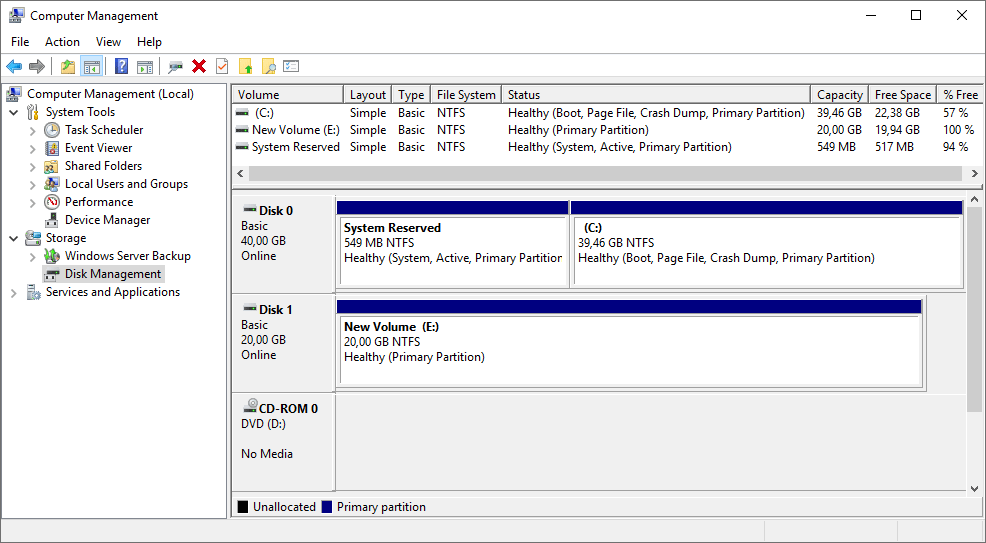Viewport: 986px width, 543px height.
Task: Click the disk view scroll up arrow
Action: click(974, 200)
